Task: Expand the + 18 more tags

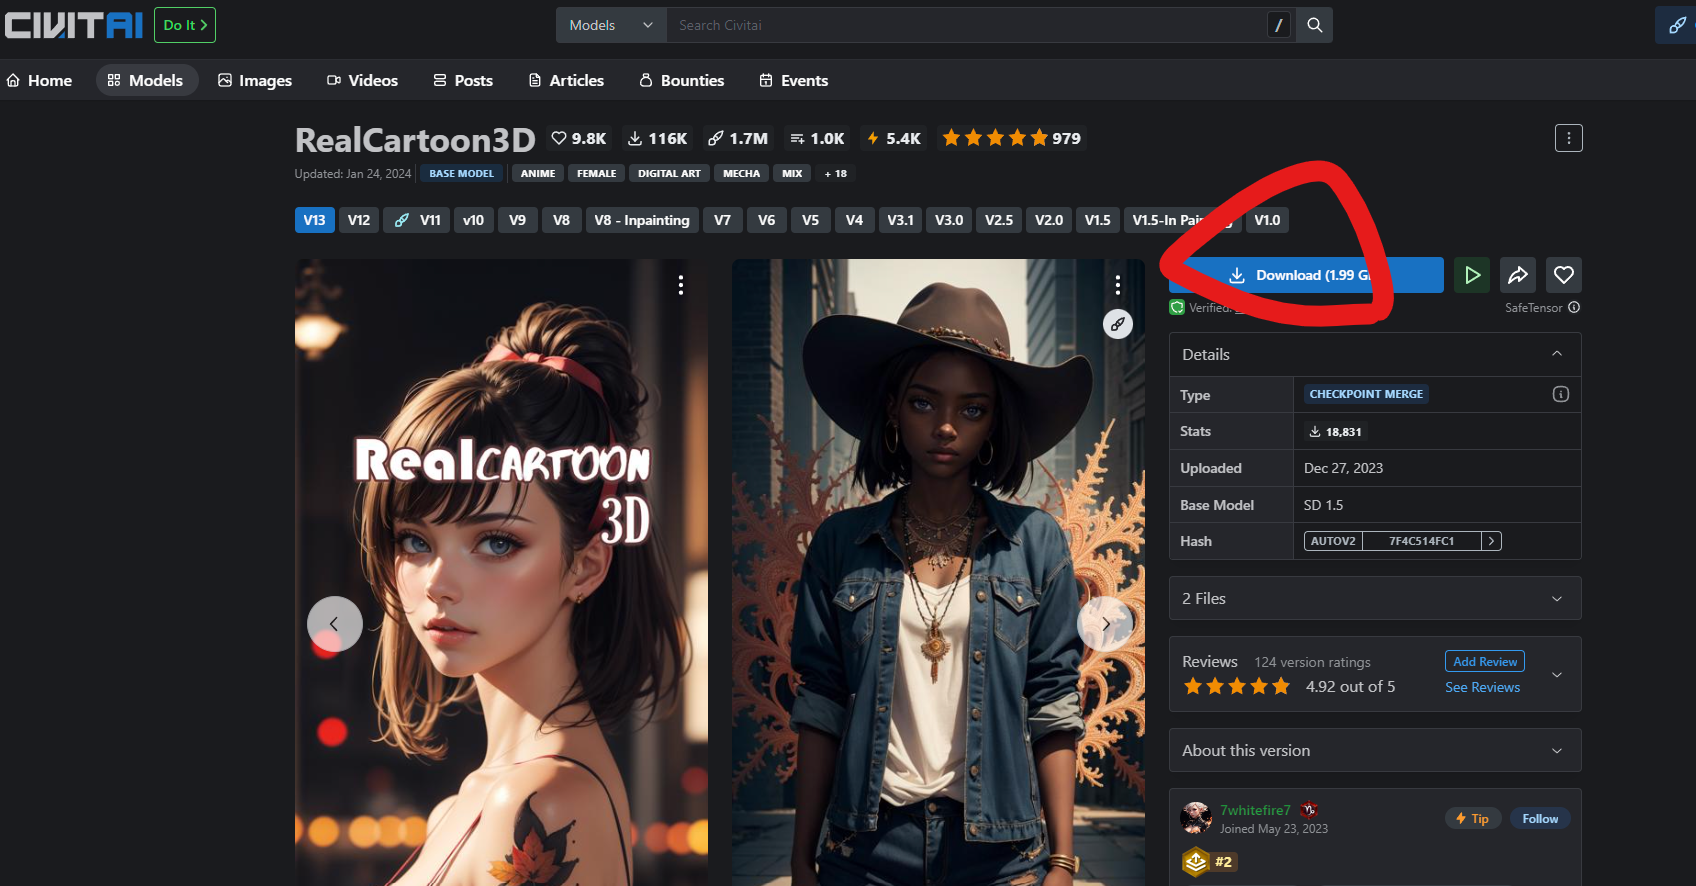Action: click(x=836, y=174)
